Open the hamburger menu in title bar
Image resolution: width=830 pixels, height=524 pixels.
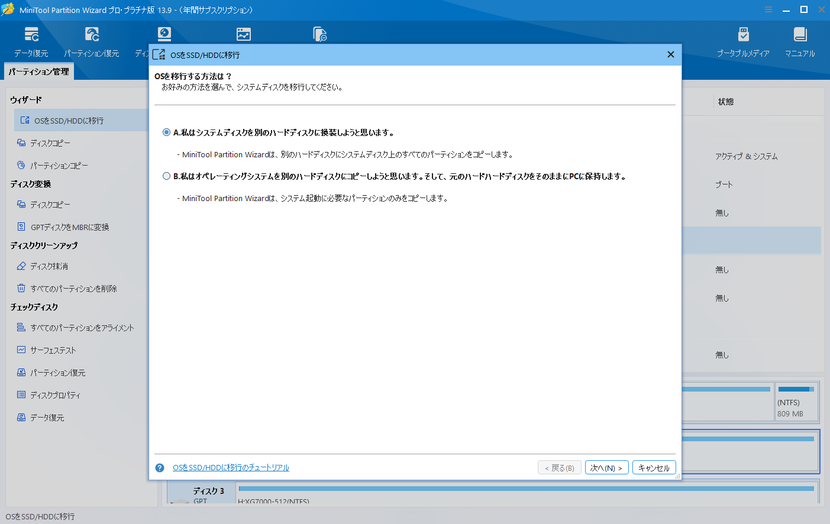[x=768, y=10]
